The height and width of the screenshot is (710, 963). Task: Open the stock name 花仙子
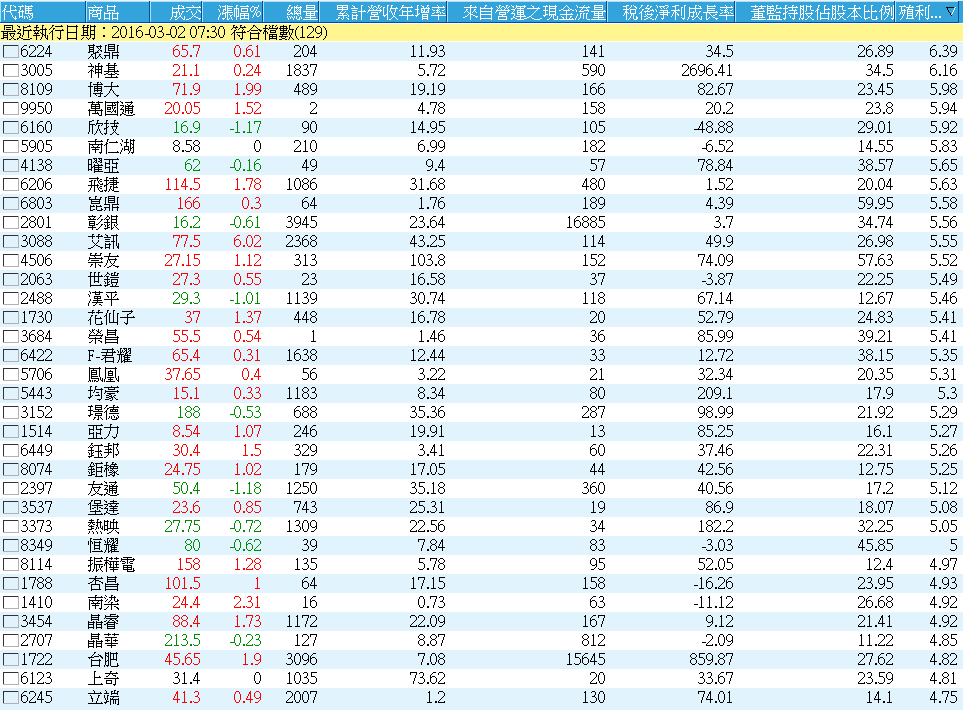coord(111,318)
